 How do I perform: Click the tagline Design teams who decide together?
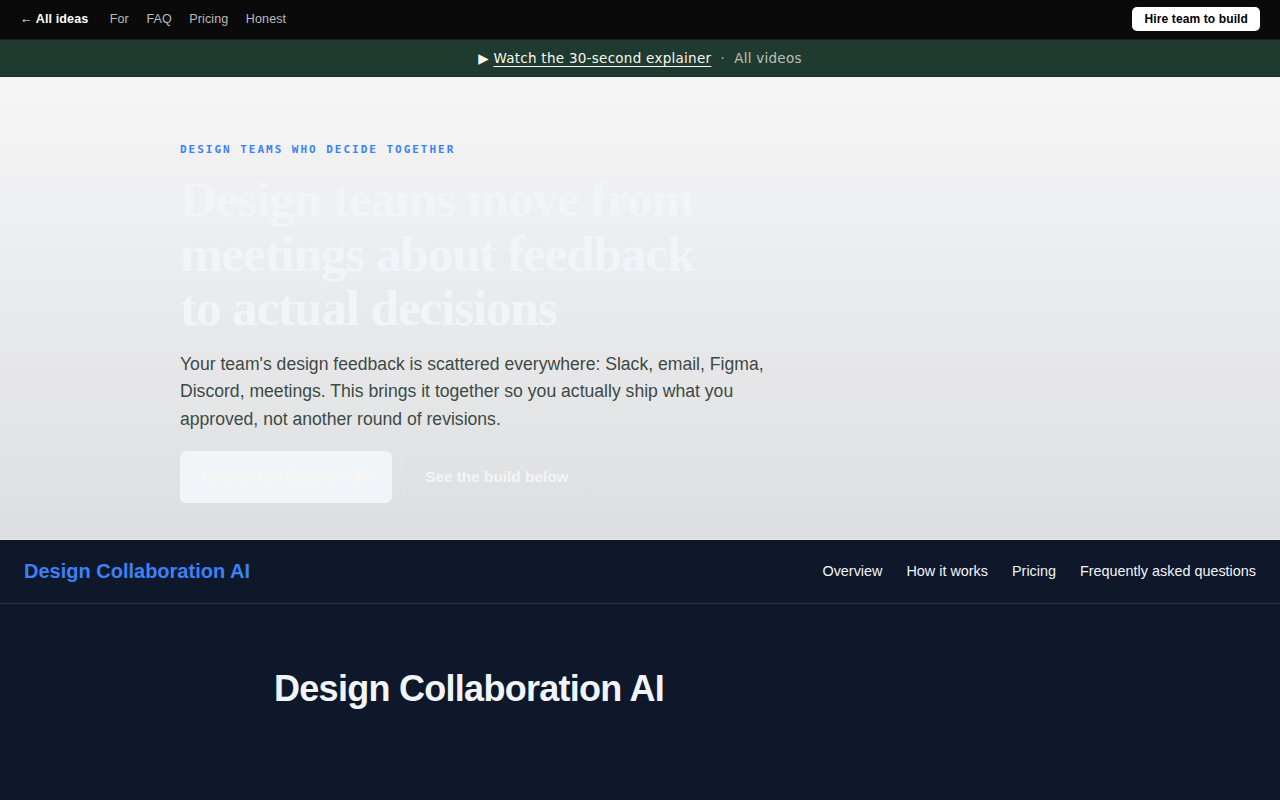tap(317, 149)
